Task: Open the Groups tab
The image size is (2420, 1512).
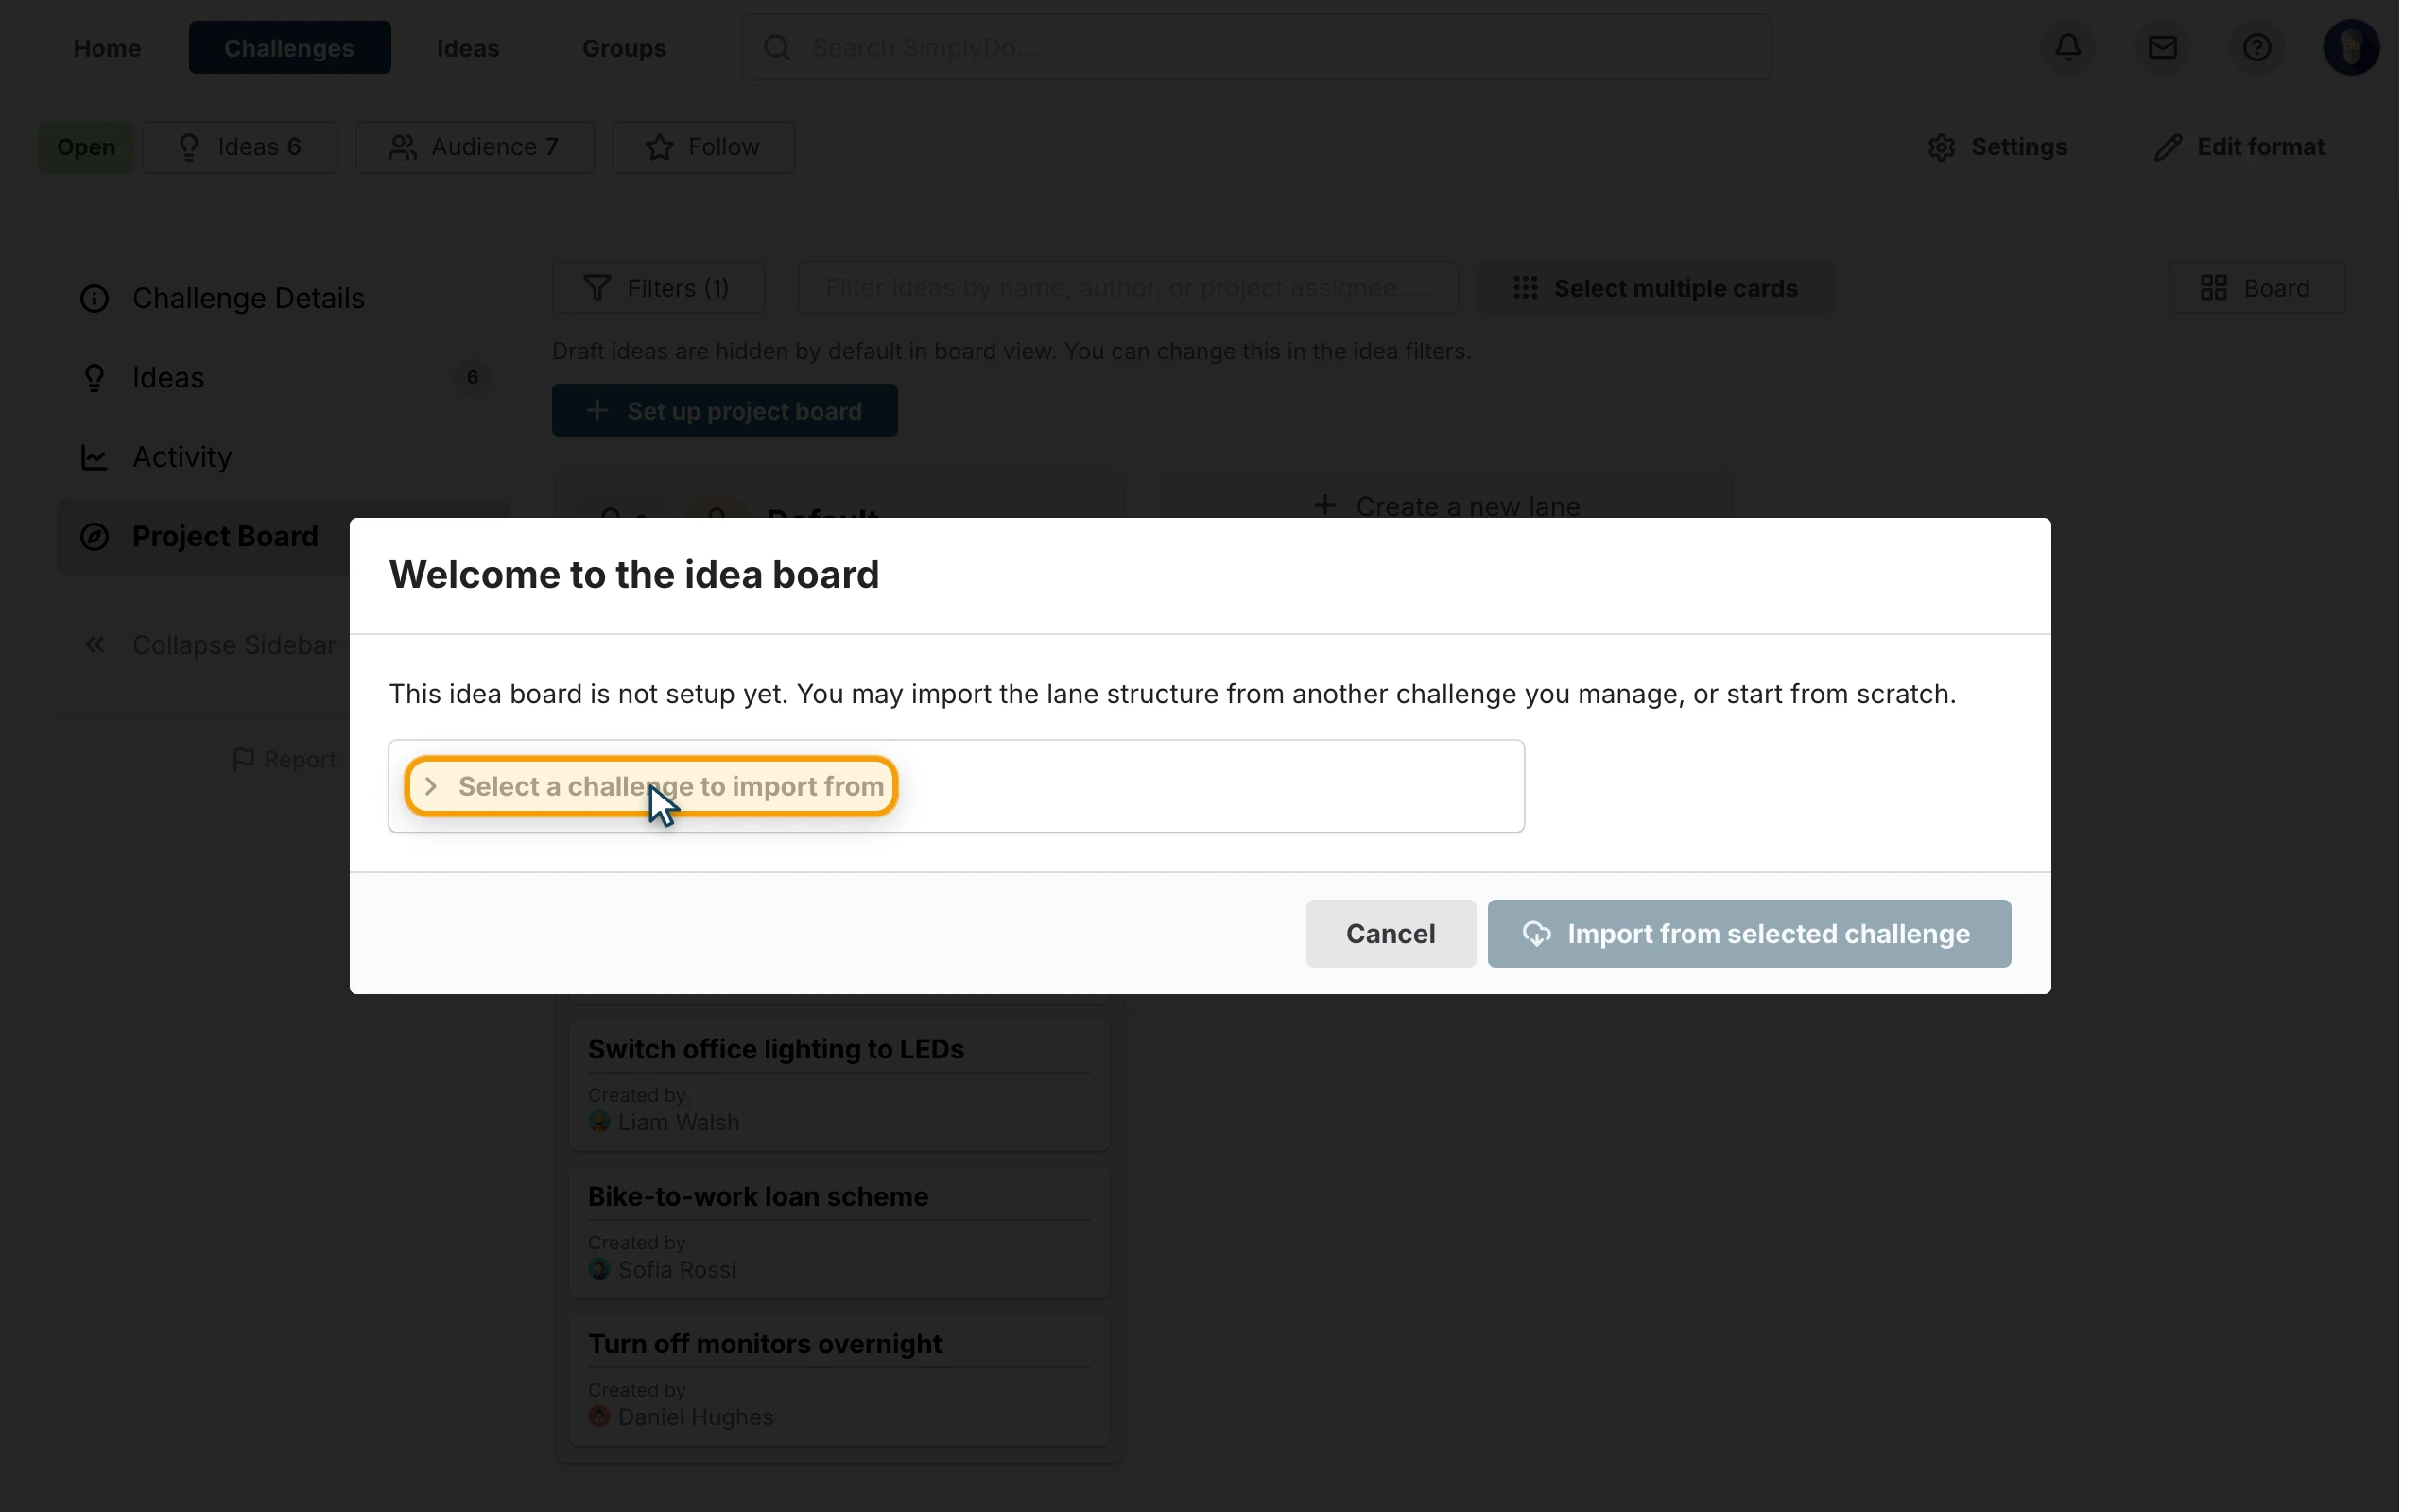Action: pos(624,47)
